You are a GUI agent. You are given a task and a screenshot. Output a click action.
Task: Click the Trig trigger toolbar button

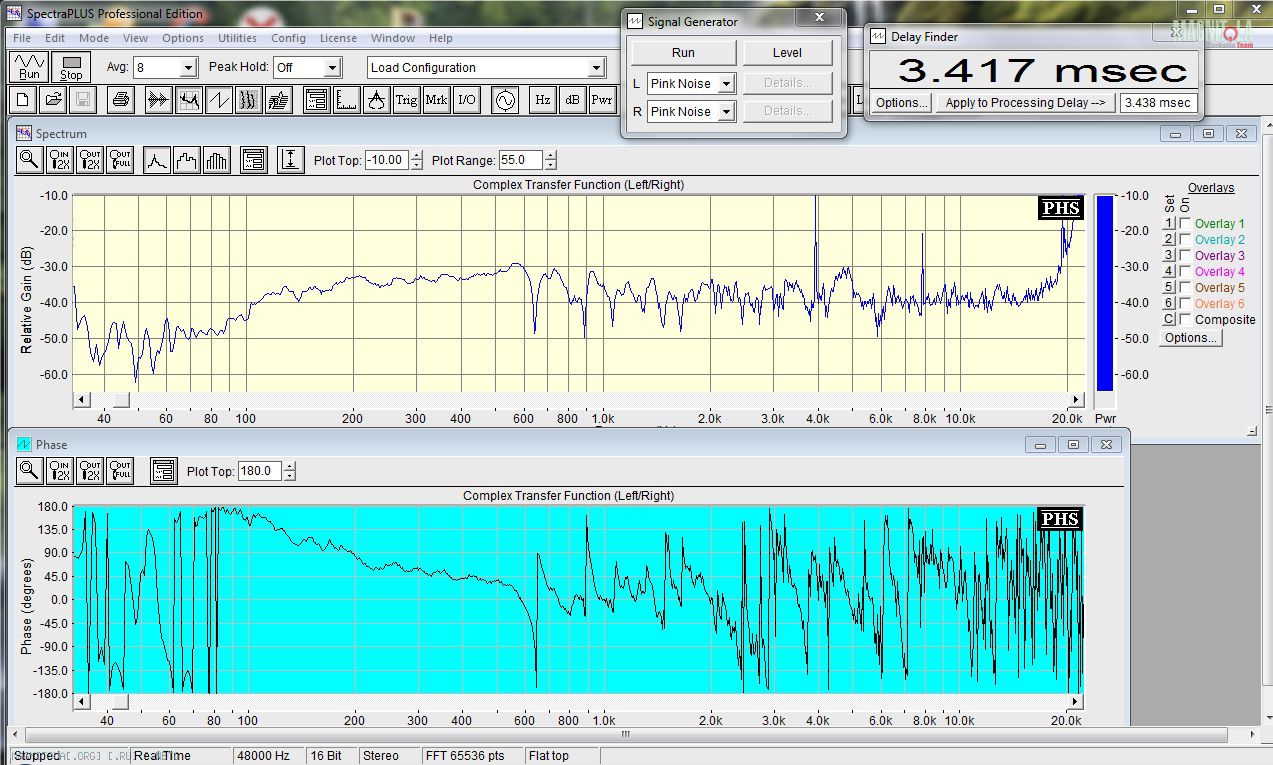coord(406,100)
